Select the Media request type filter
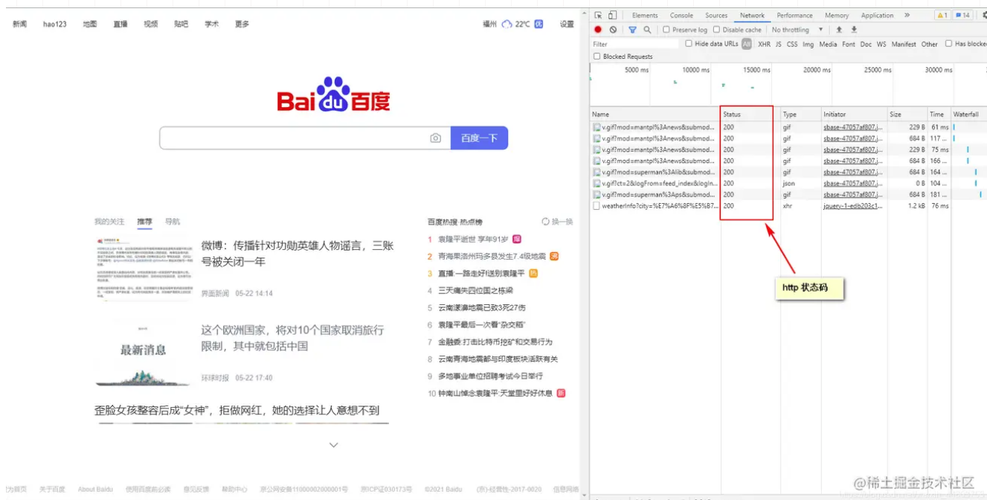 (828, 44)
